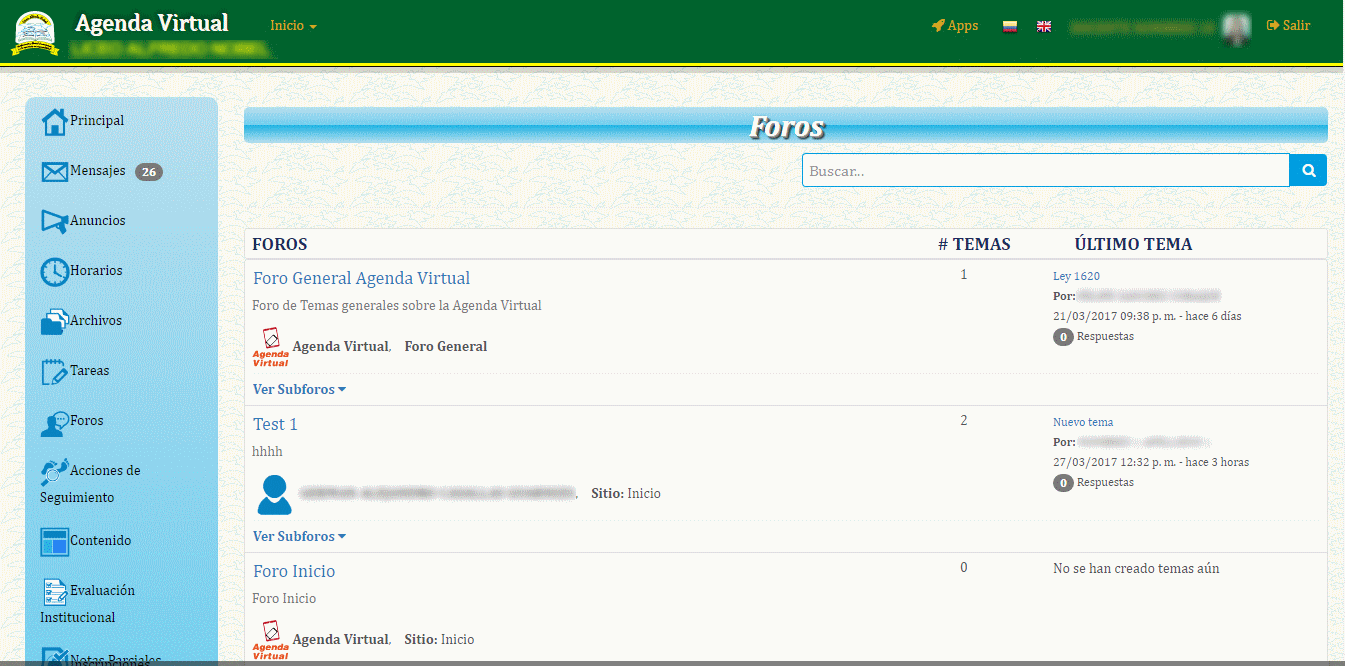
Task: Click the 26 unread messages badge
Action: click(x=149, y=172)
